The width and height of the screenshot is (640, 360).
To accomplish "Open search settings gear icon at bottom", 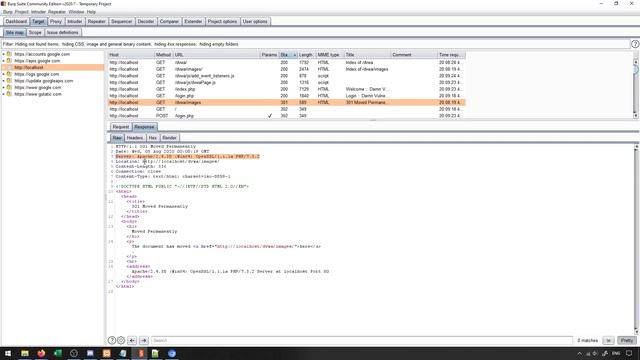I will click(x=121, y=340).
